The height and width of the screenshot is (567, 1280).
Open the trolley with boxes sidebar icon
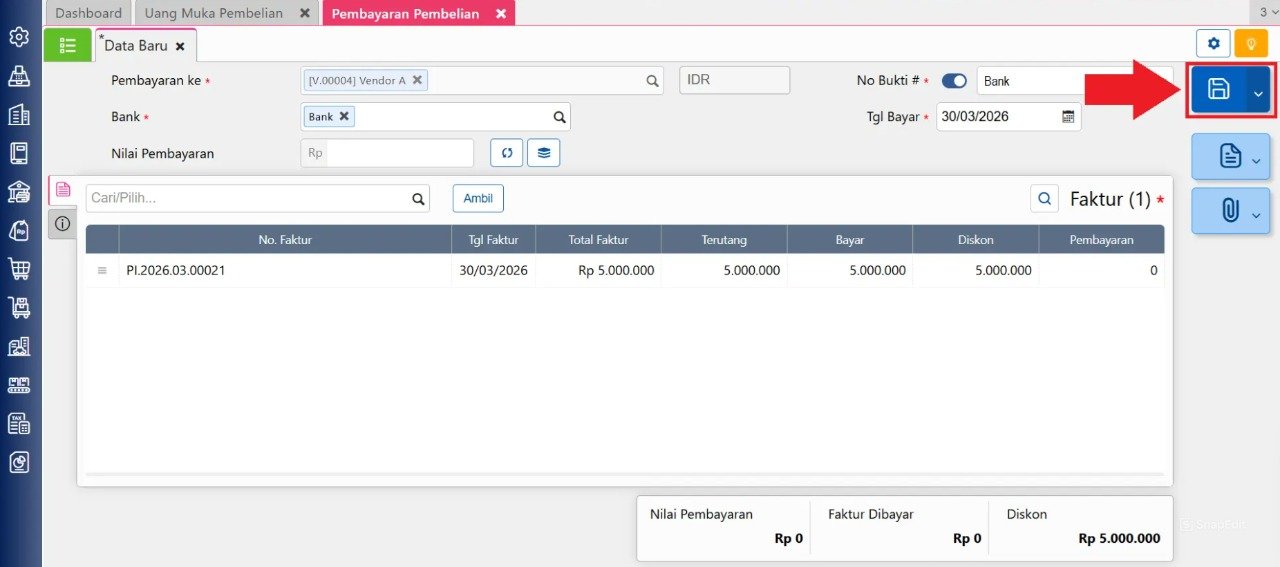point(18,308)
